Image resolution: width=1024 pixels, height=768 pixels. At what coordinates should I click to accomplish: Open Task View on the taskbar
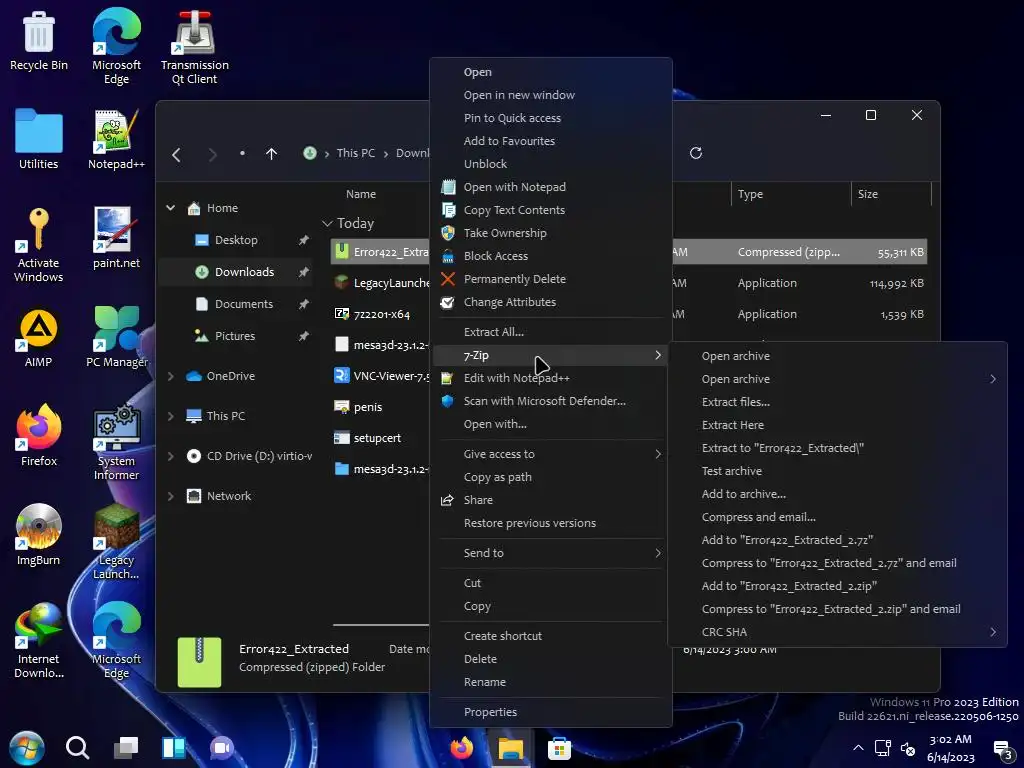[x=125, y=748]
